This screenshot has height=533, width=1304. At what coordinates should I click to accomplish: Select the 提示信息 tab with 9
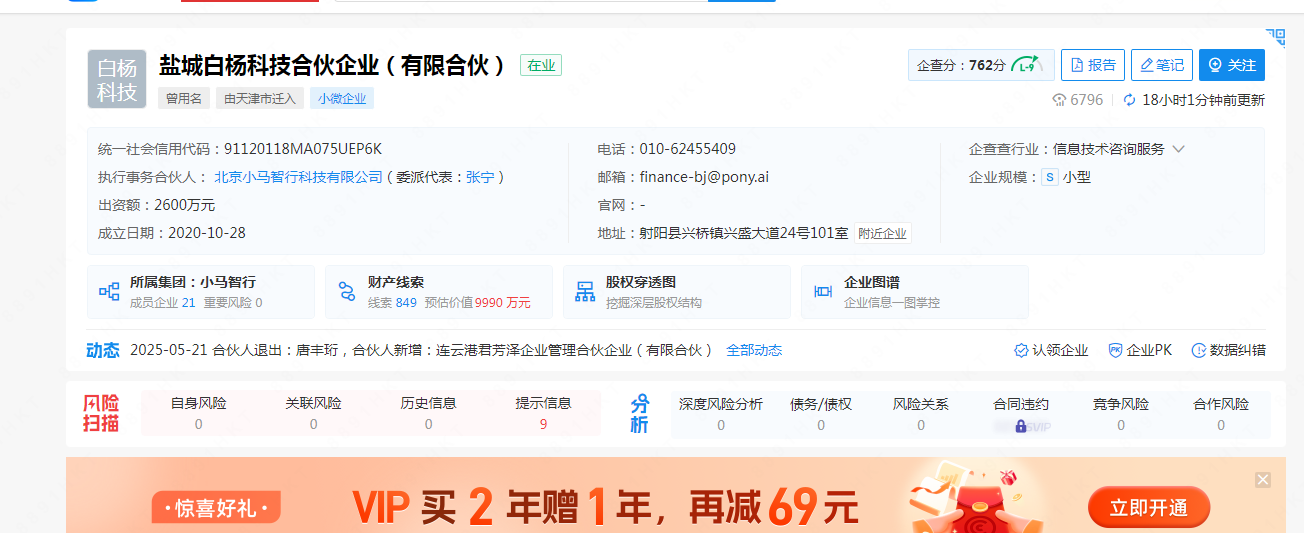pyautogui.click(x=543, y=413)
